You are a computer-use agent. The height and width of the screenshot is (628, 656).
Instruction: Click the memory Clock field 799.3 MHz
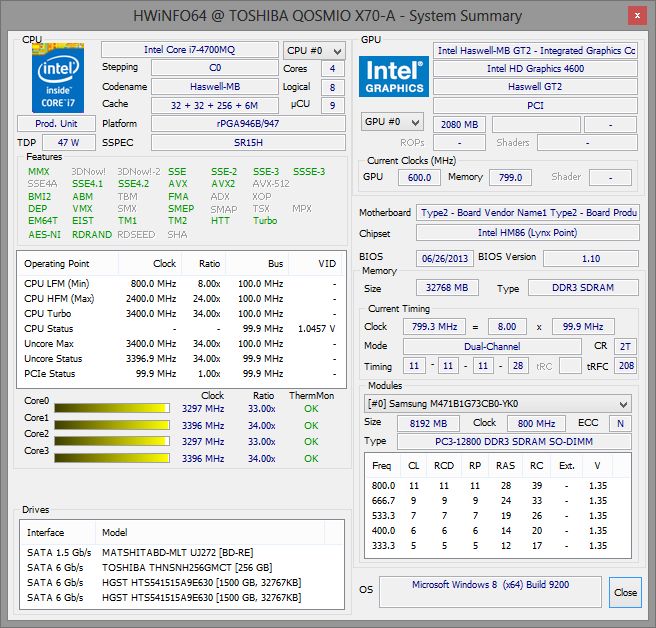434,327
